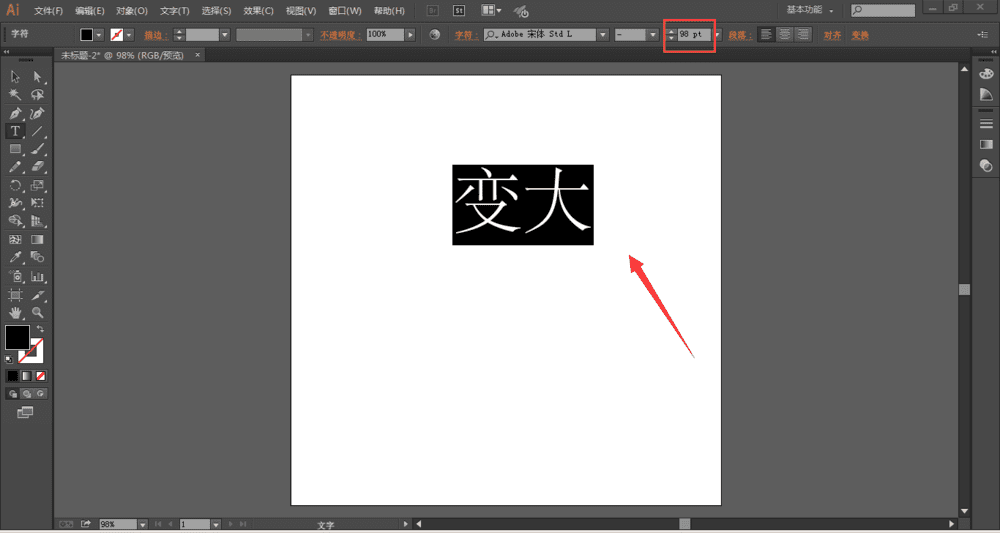This screenshot has height=533, width=1000.
Task: Open Adobe Stock (St) icon
Action: (x=459, y=11)
